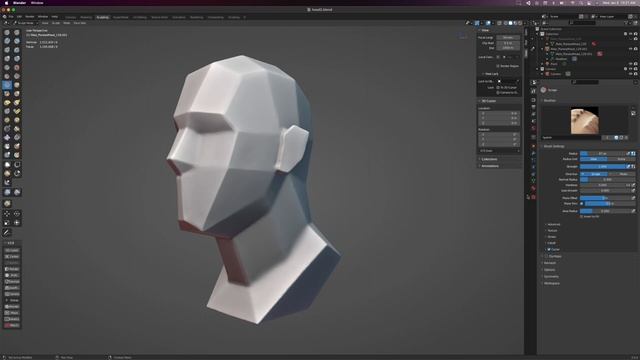This screenshot has height=360, width=640.
Task: Set Radius Unit to View
Action: pos(593,159)
